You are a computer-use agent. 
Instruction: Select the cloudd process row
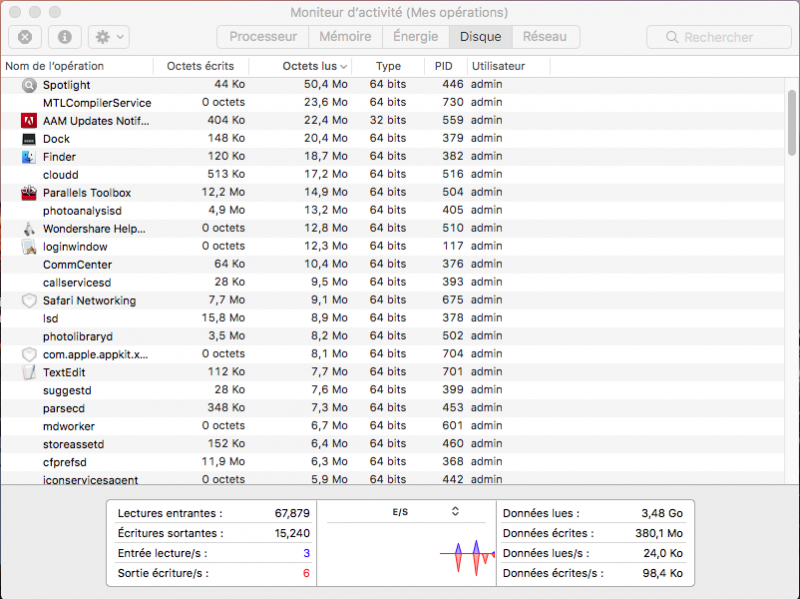click(393, 174)
